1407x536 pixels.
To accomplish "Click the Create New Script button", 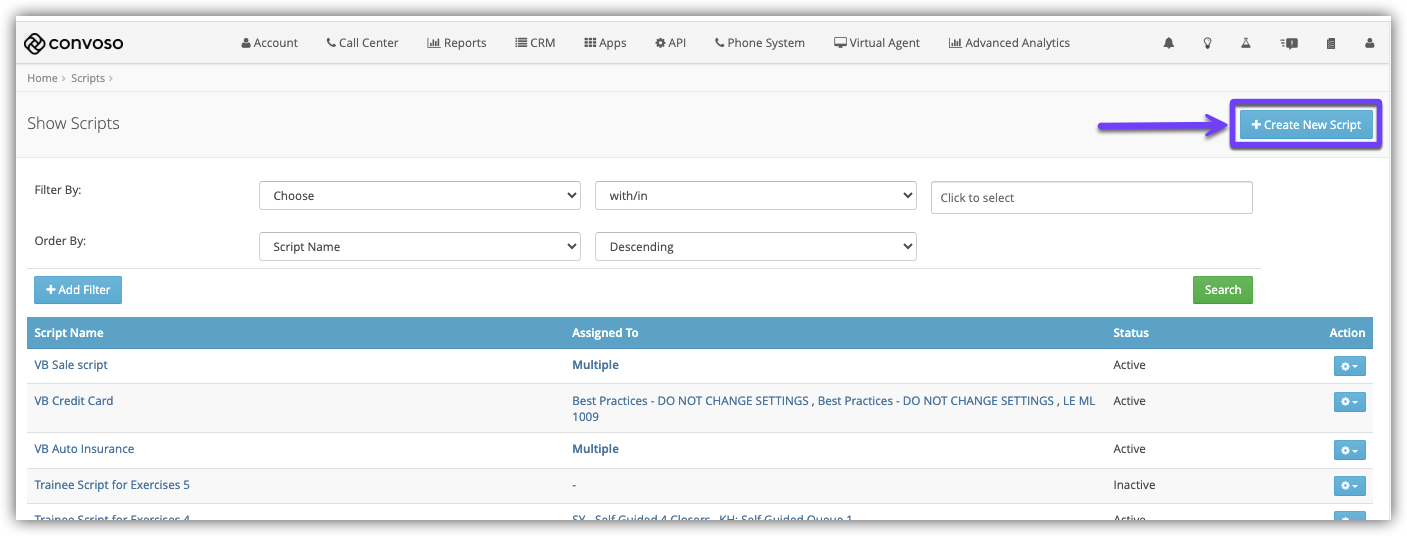I will [x=1306, y=125].
